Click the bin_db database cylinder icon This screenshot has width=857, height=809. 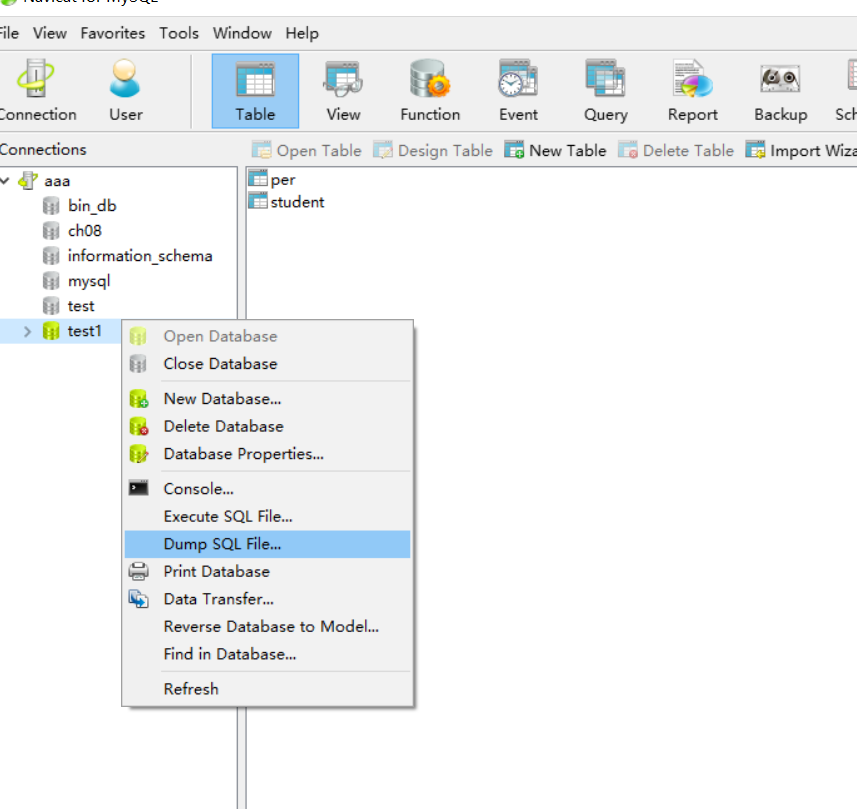point(51,206)
